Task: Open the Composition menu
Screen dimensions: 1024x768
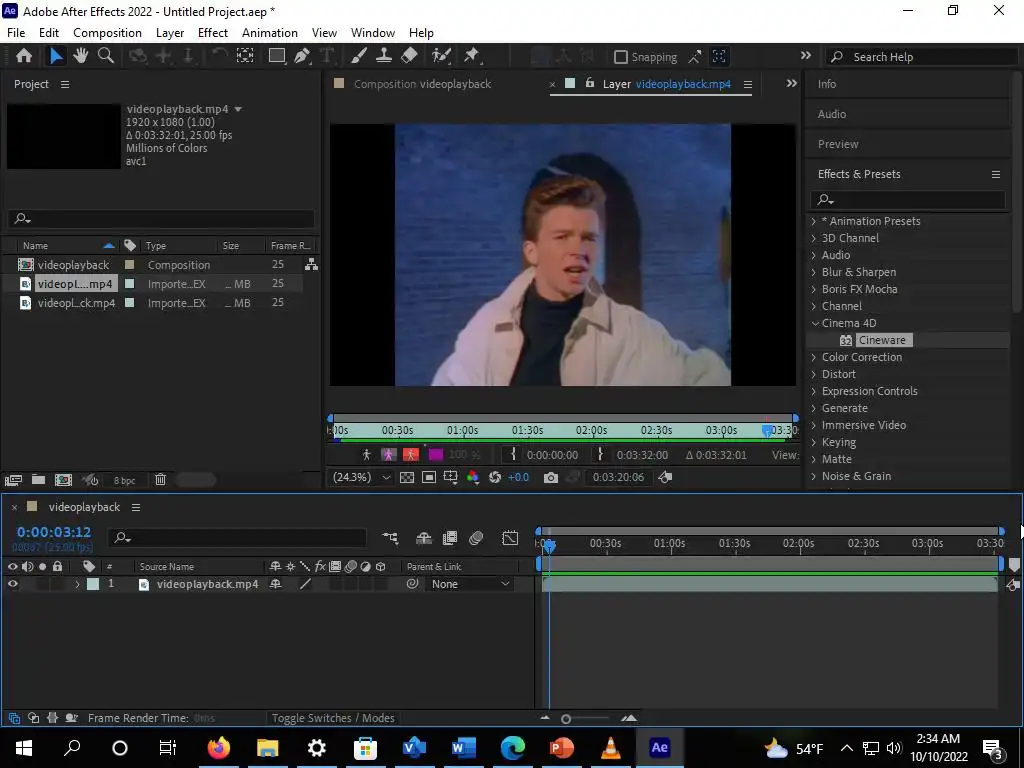Action: (107, 33)
